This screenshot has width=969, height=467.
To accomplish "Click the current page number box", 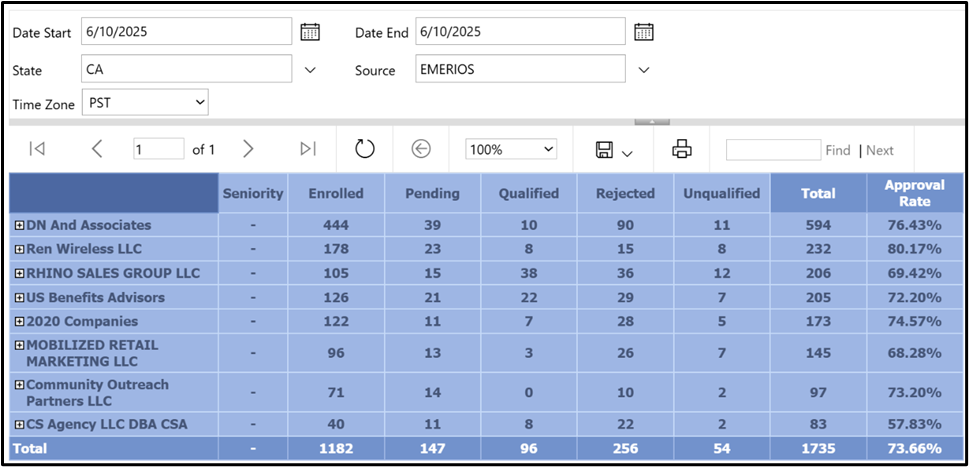I will (x=159, y=149).
